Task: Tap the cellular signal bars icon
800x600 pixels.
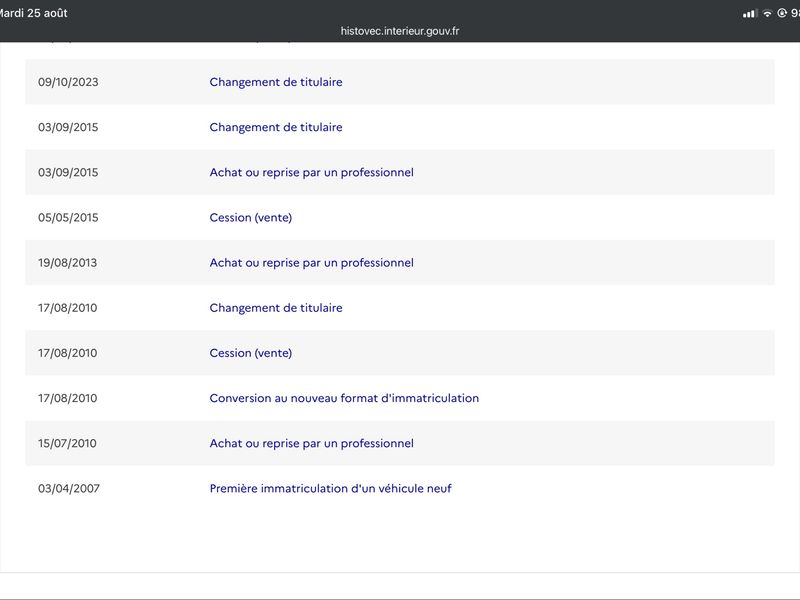Action: 749,13
